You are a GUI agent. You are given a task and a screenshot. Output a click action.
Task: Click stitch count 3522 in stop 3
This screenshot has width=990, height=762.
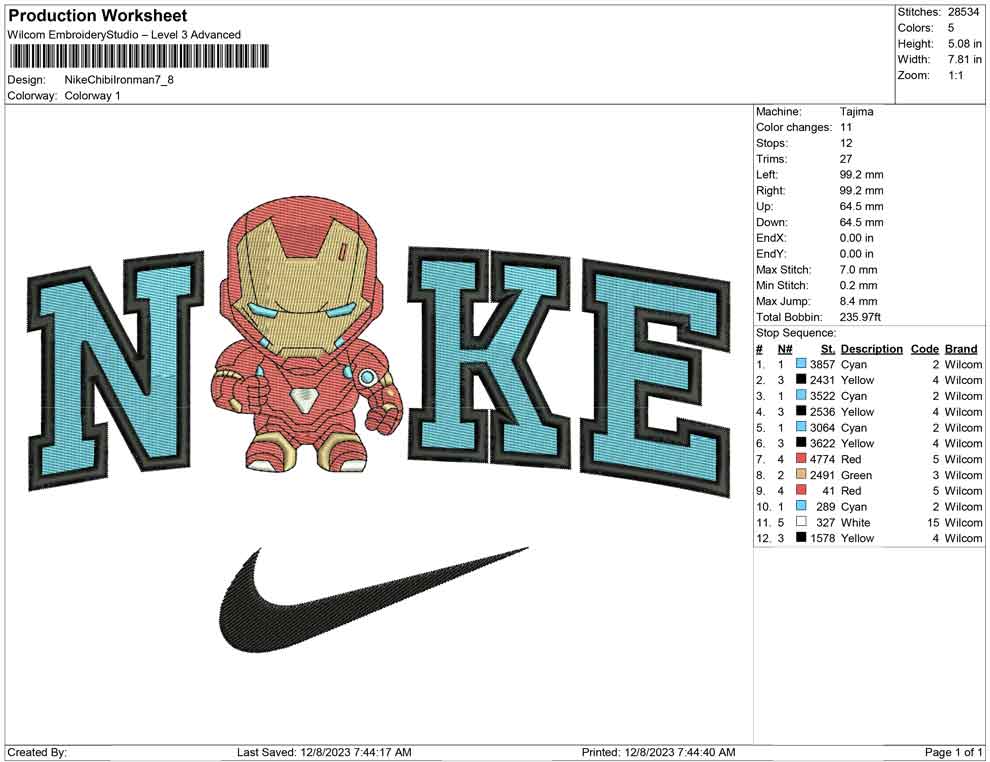point(822,395)
